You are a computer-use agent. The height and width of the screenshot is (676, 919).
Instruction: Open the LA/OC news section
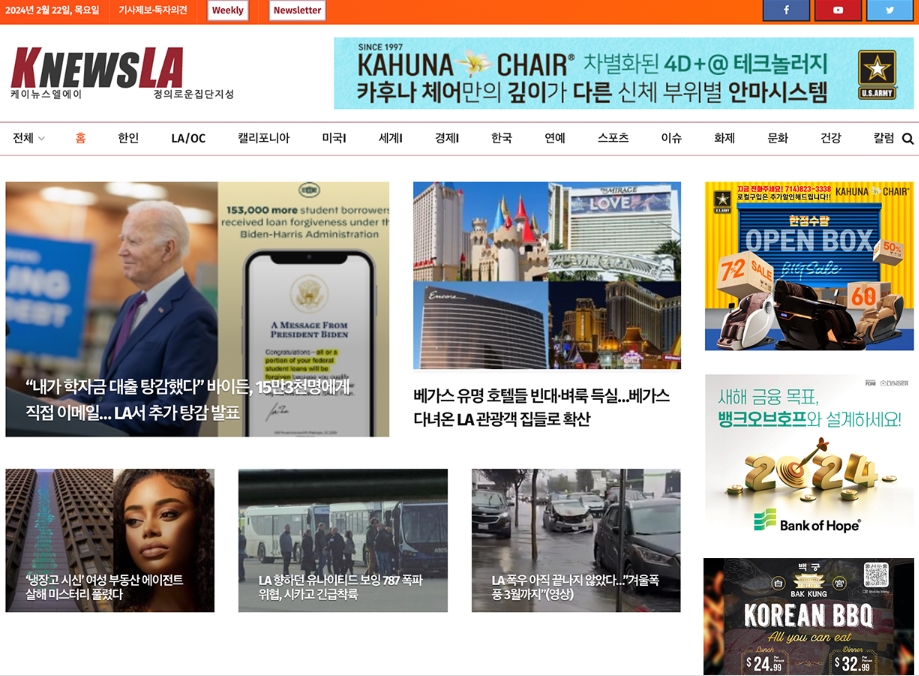(x=189, y=139)
